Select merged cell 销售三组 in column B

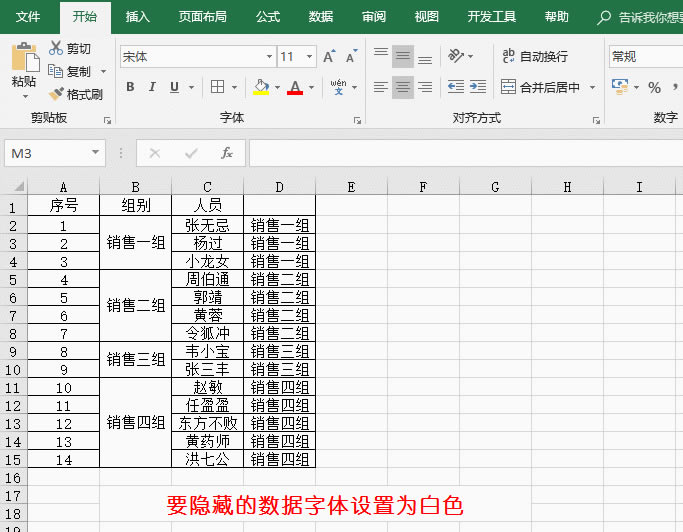135,359
